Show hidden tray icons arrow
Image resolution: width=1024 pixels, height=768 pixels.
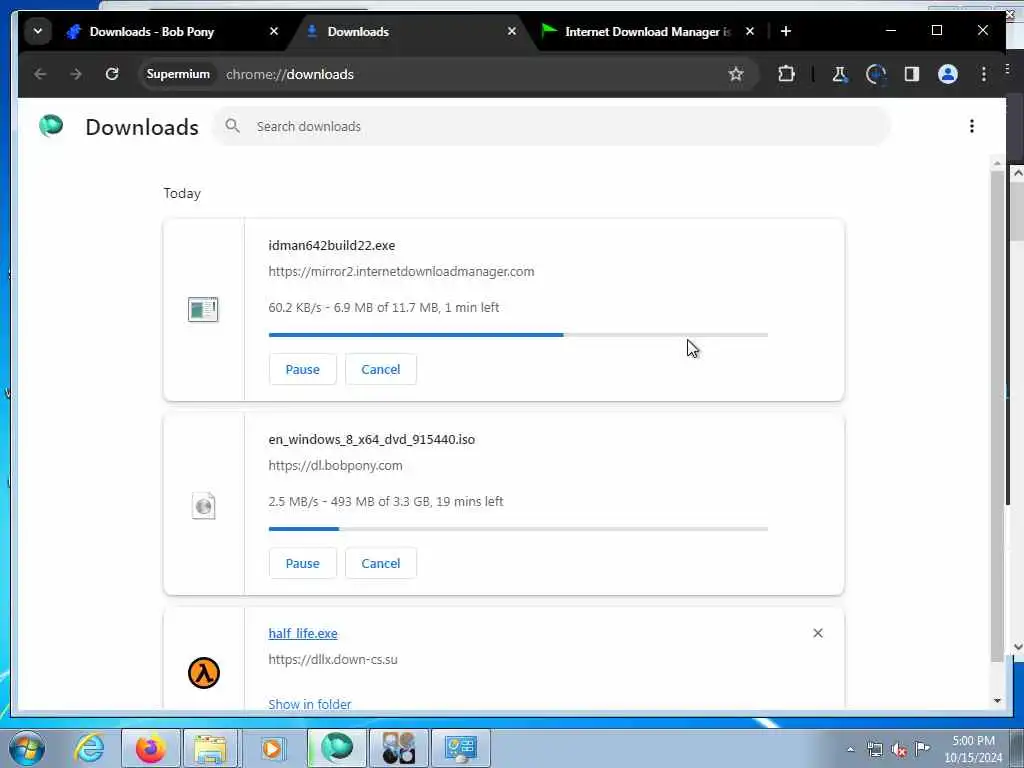coord(850,749)
